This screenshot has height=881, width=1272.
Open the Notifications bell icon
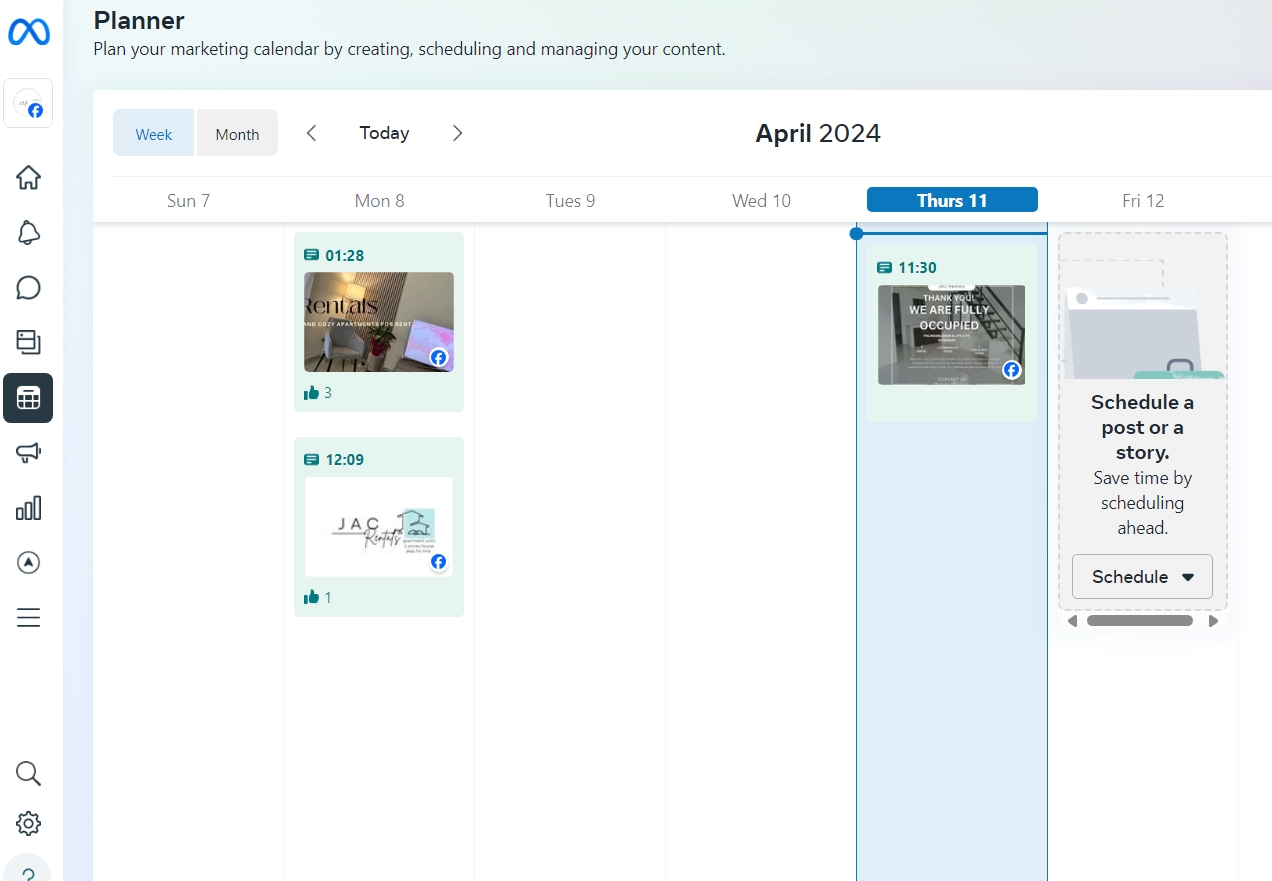pos(29,233)
